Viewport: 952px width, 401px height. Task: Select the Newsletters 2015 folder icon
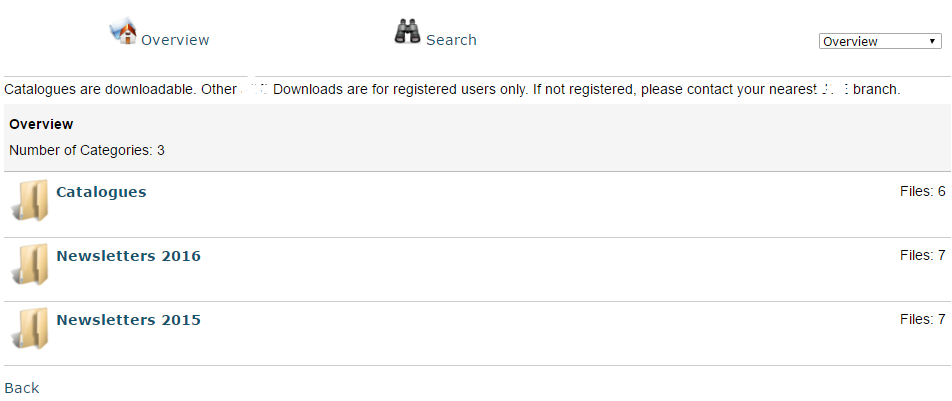pos(30,329)
